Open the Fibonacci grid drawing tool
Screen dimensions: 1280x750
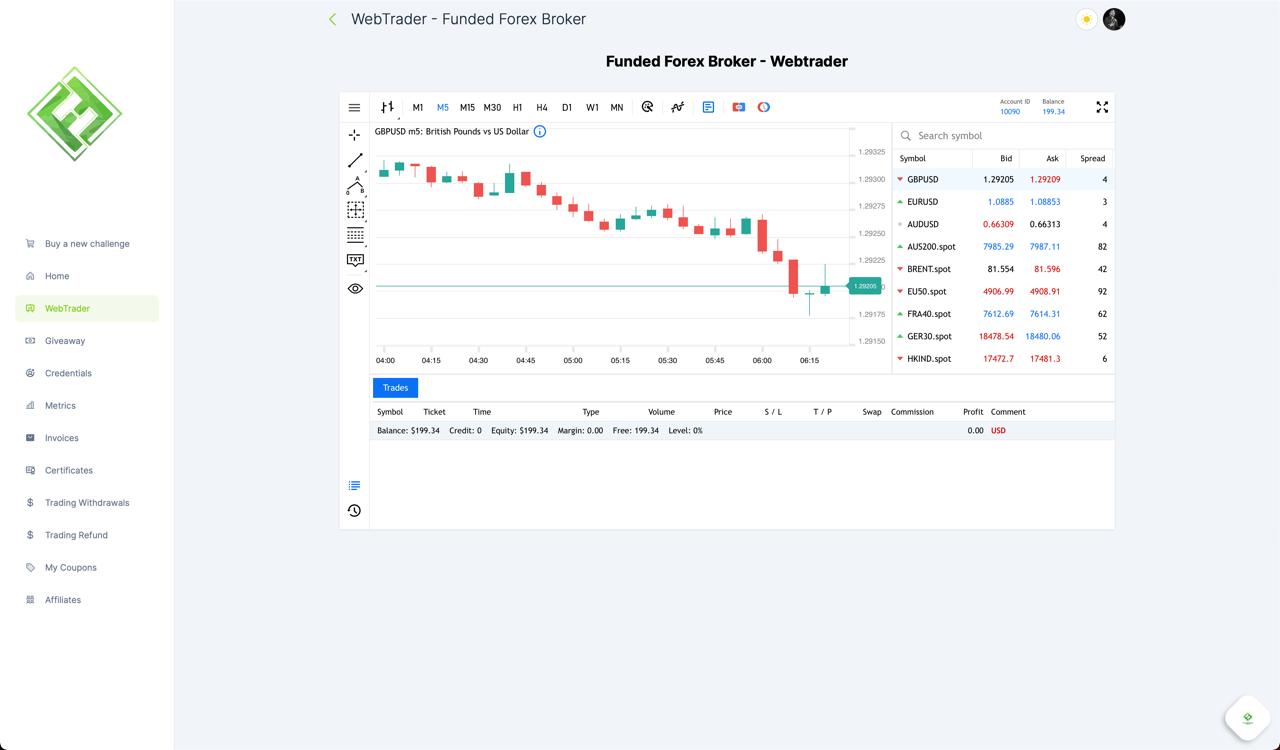pyautogui.click(x=355, y=235)
